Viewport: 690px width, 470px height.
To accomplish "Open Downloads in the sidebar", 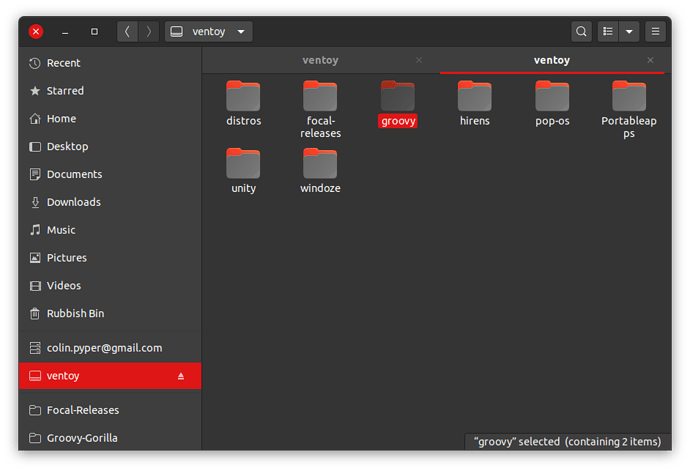I will point(110,202).
